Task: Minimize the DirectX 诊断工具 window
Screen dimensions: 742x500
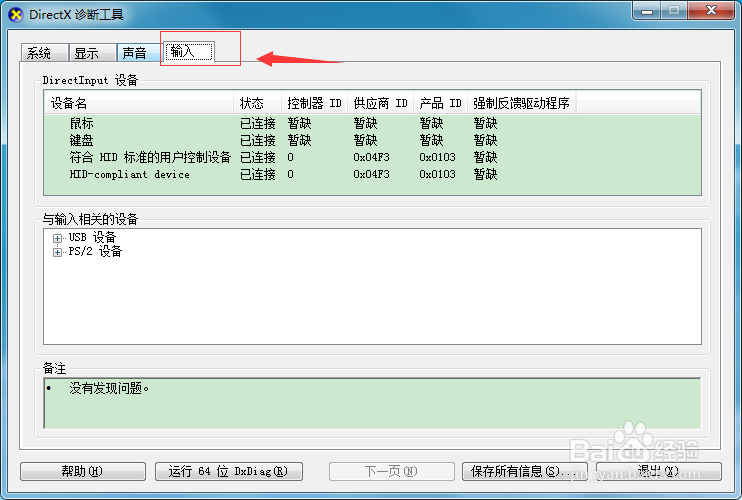Action: tap(647, 10)
